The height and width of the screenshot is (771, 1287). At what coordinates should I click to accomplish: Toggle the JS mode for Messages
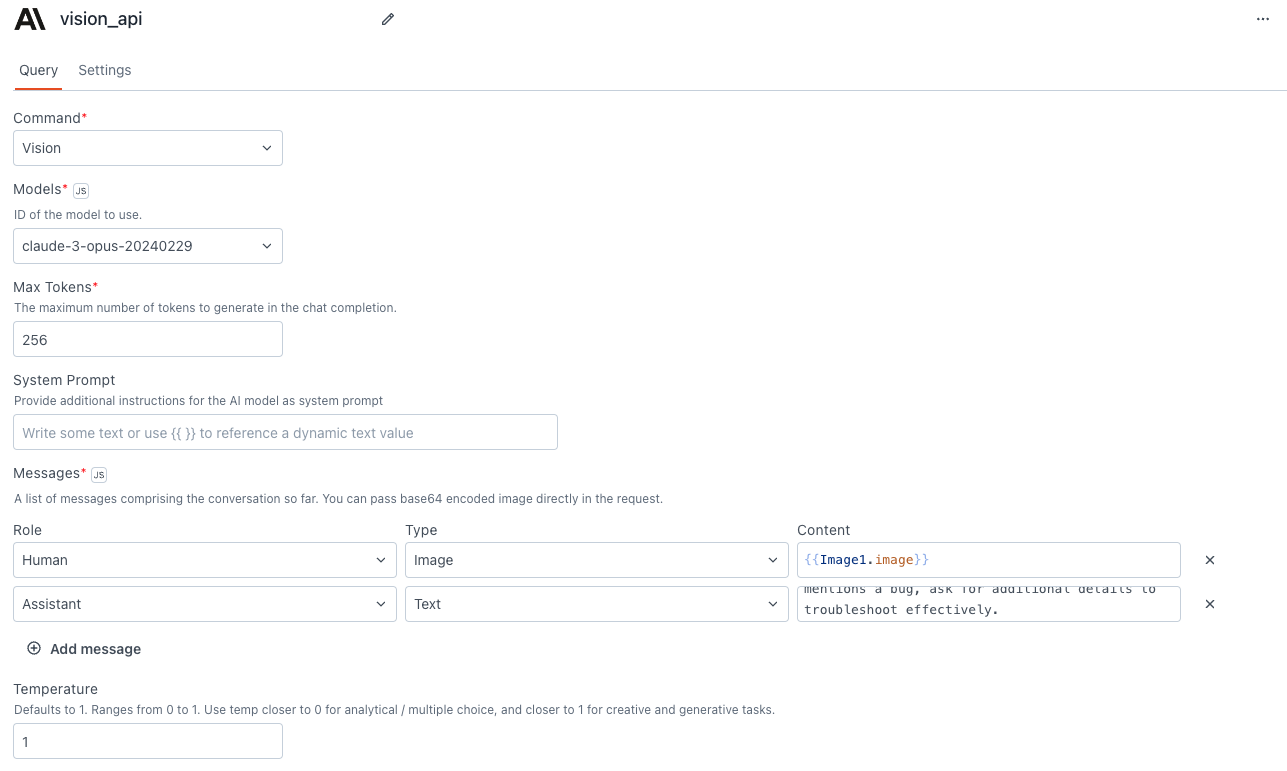pyautogui.click(x=99, y=474)
